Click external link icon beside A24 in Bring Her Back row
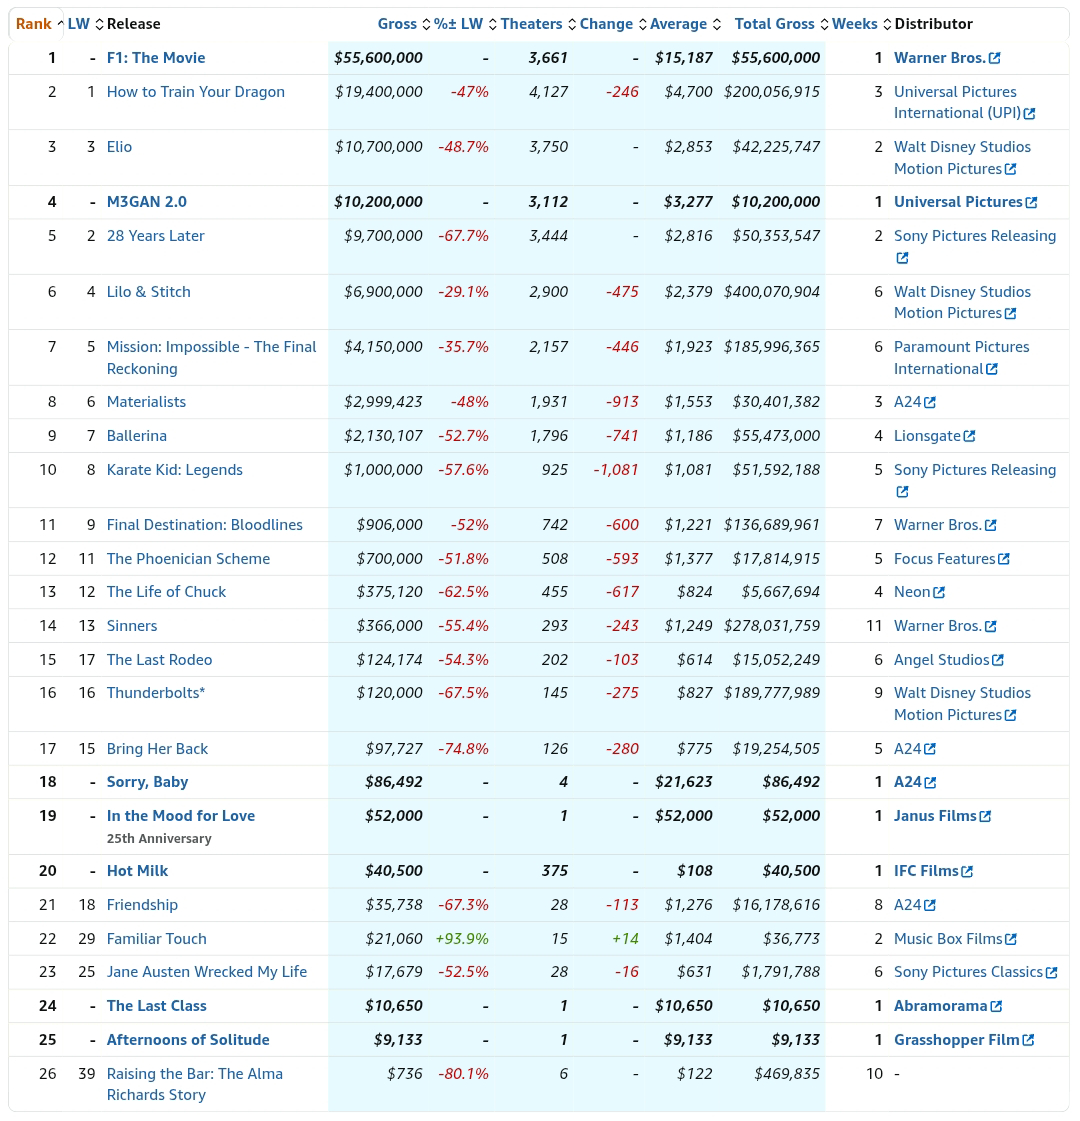 tap(930, 750)
